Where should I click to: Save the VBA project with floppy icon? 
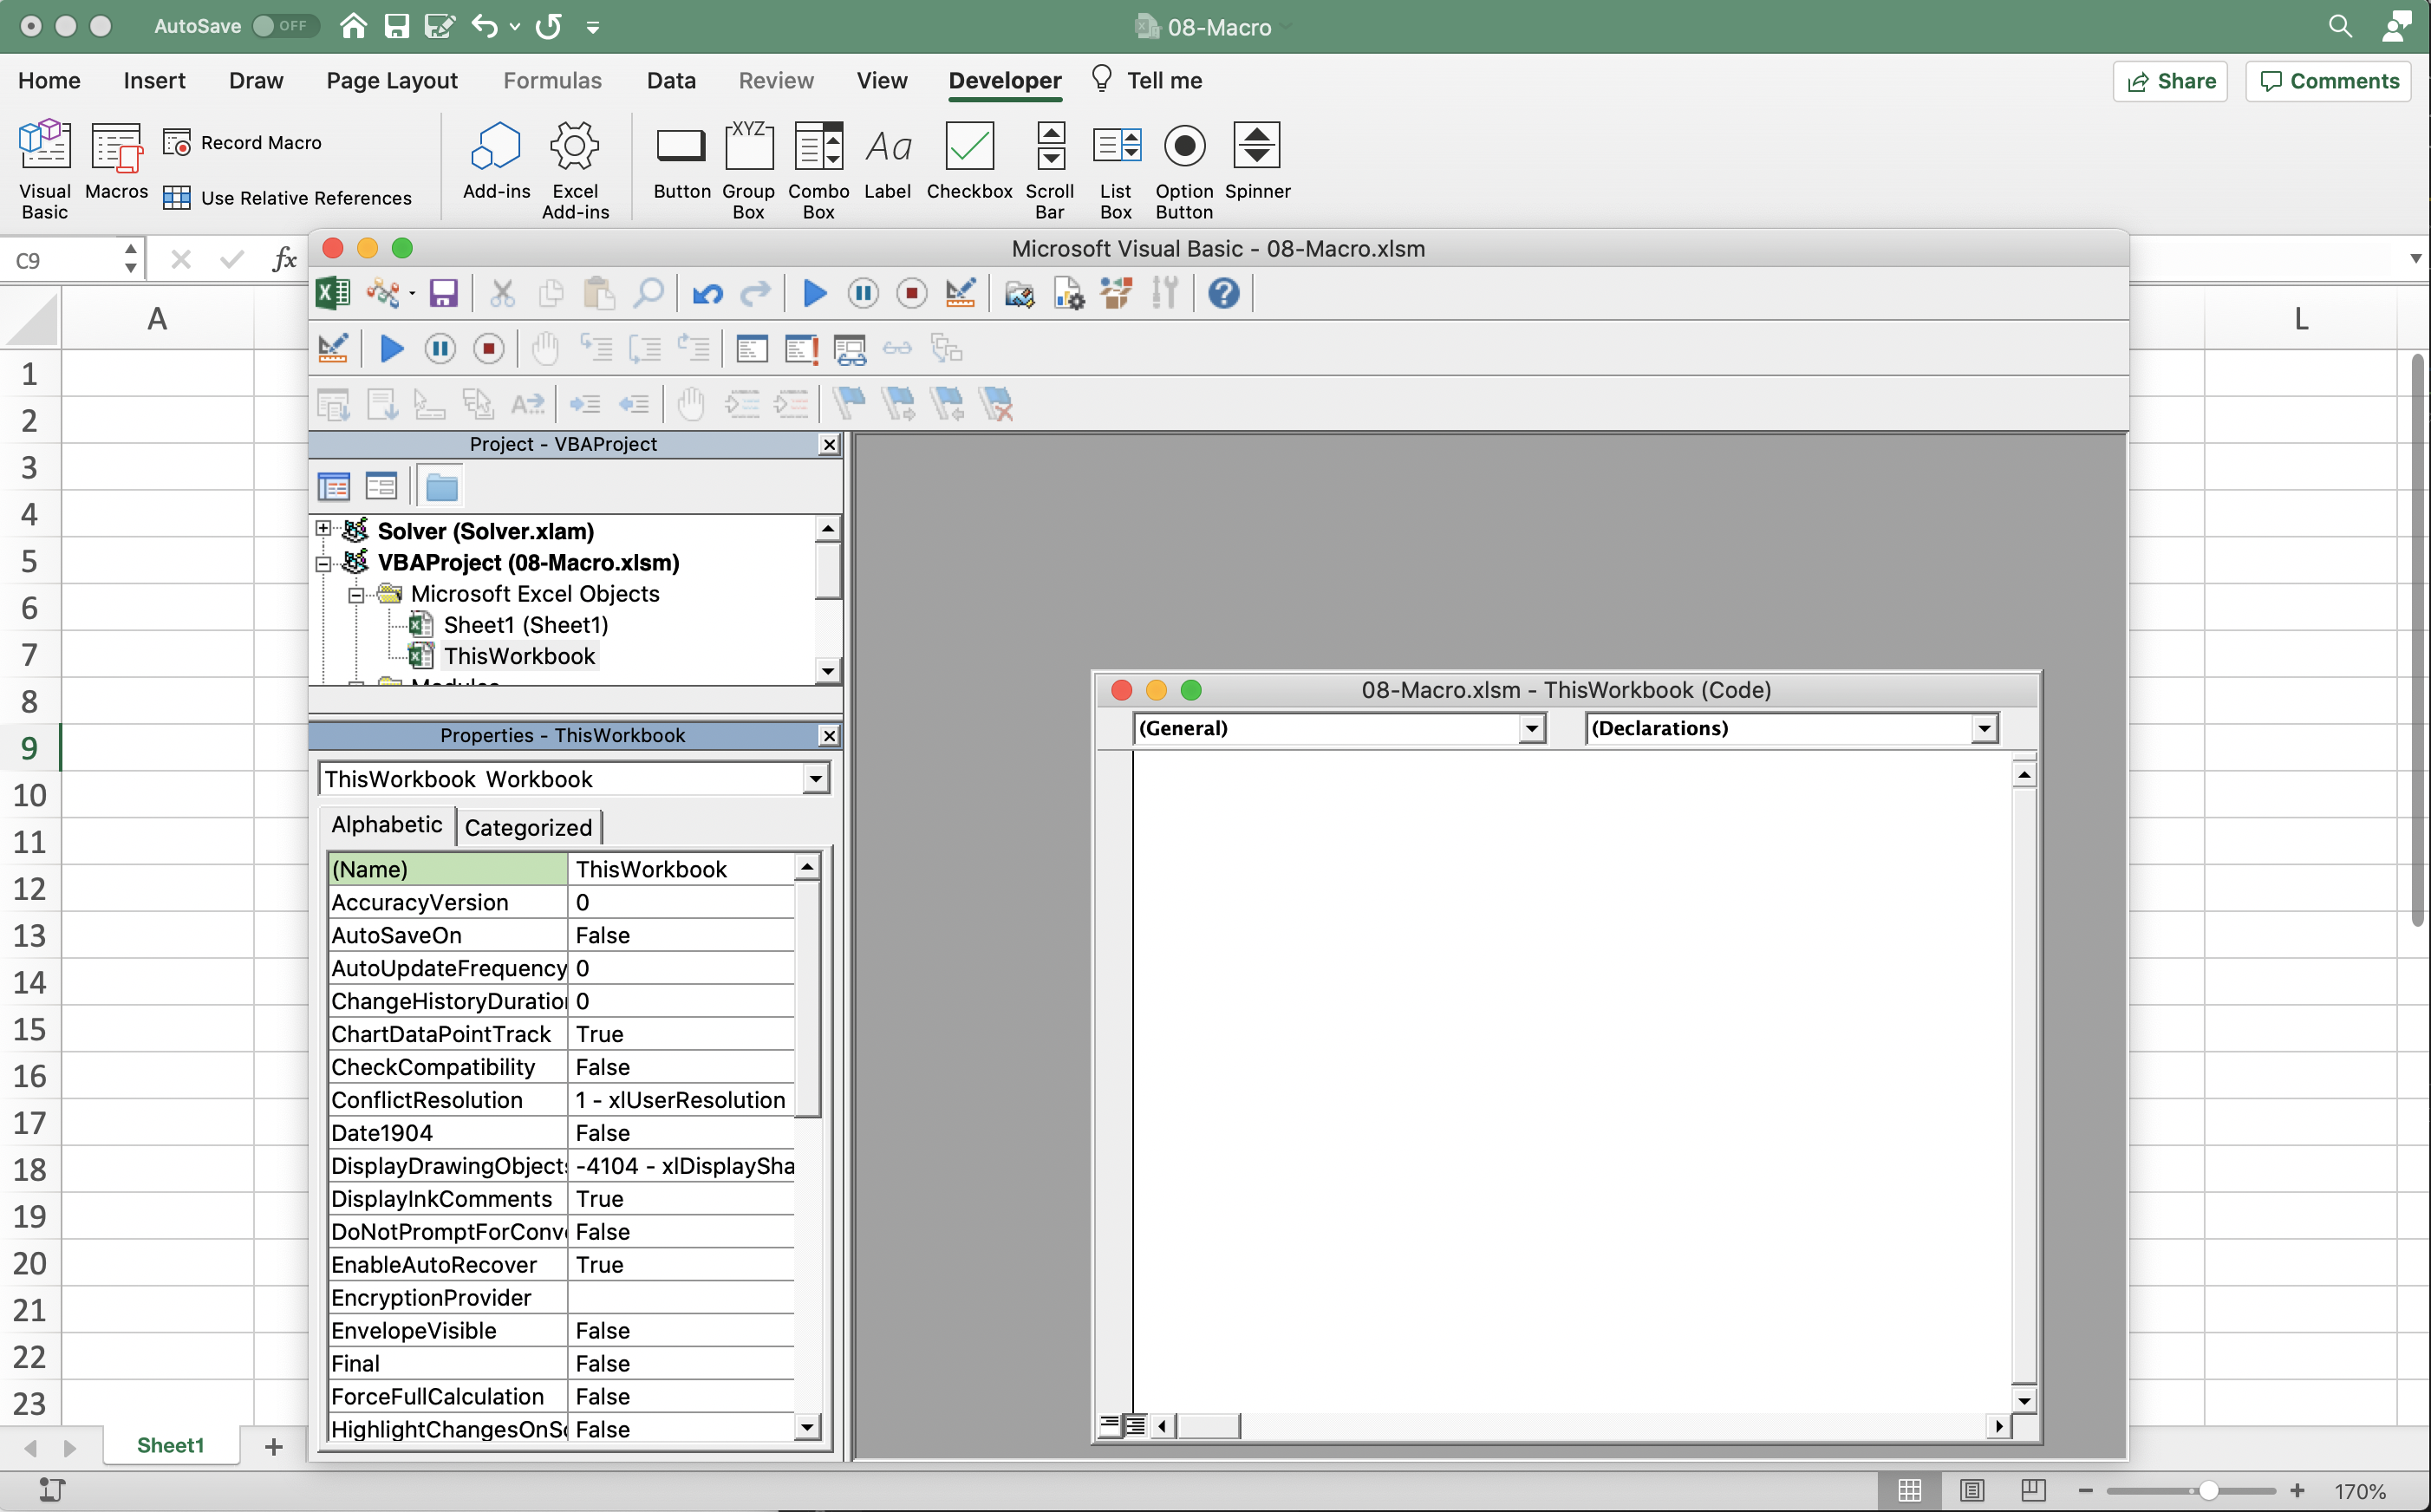(x=443, y=293)
